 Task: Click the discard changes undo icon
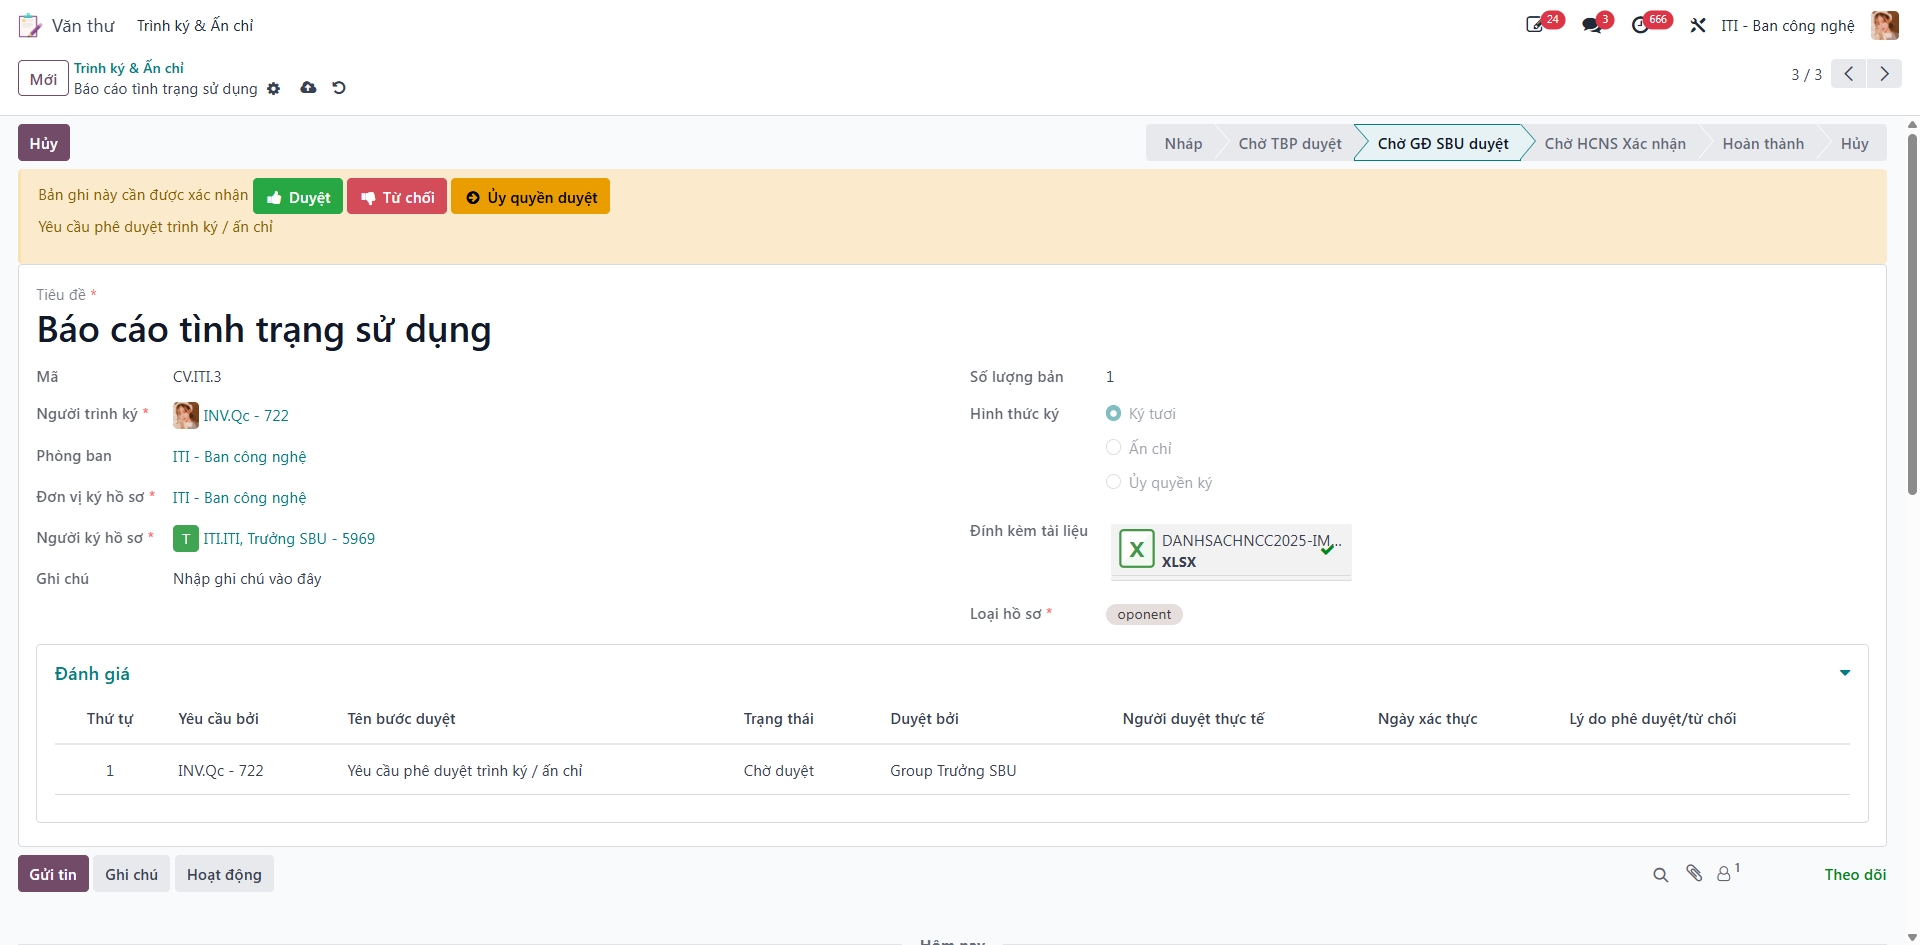pos(339,88)
